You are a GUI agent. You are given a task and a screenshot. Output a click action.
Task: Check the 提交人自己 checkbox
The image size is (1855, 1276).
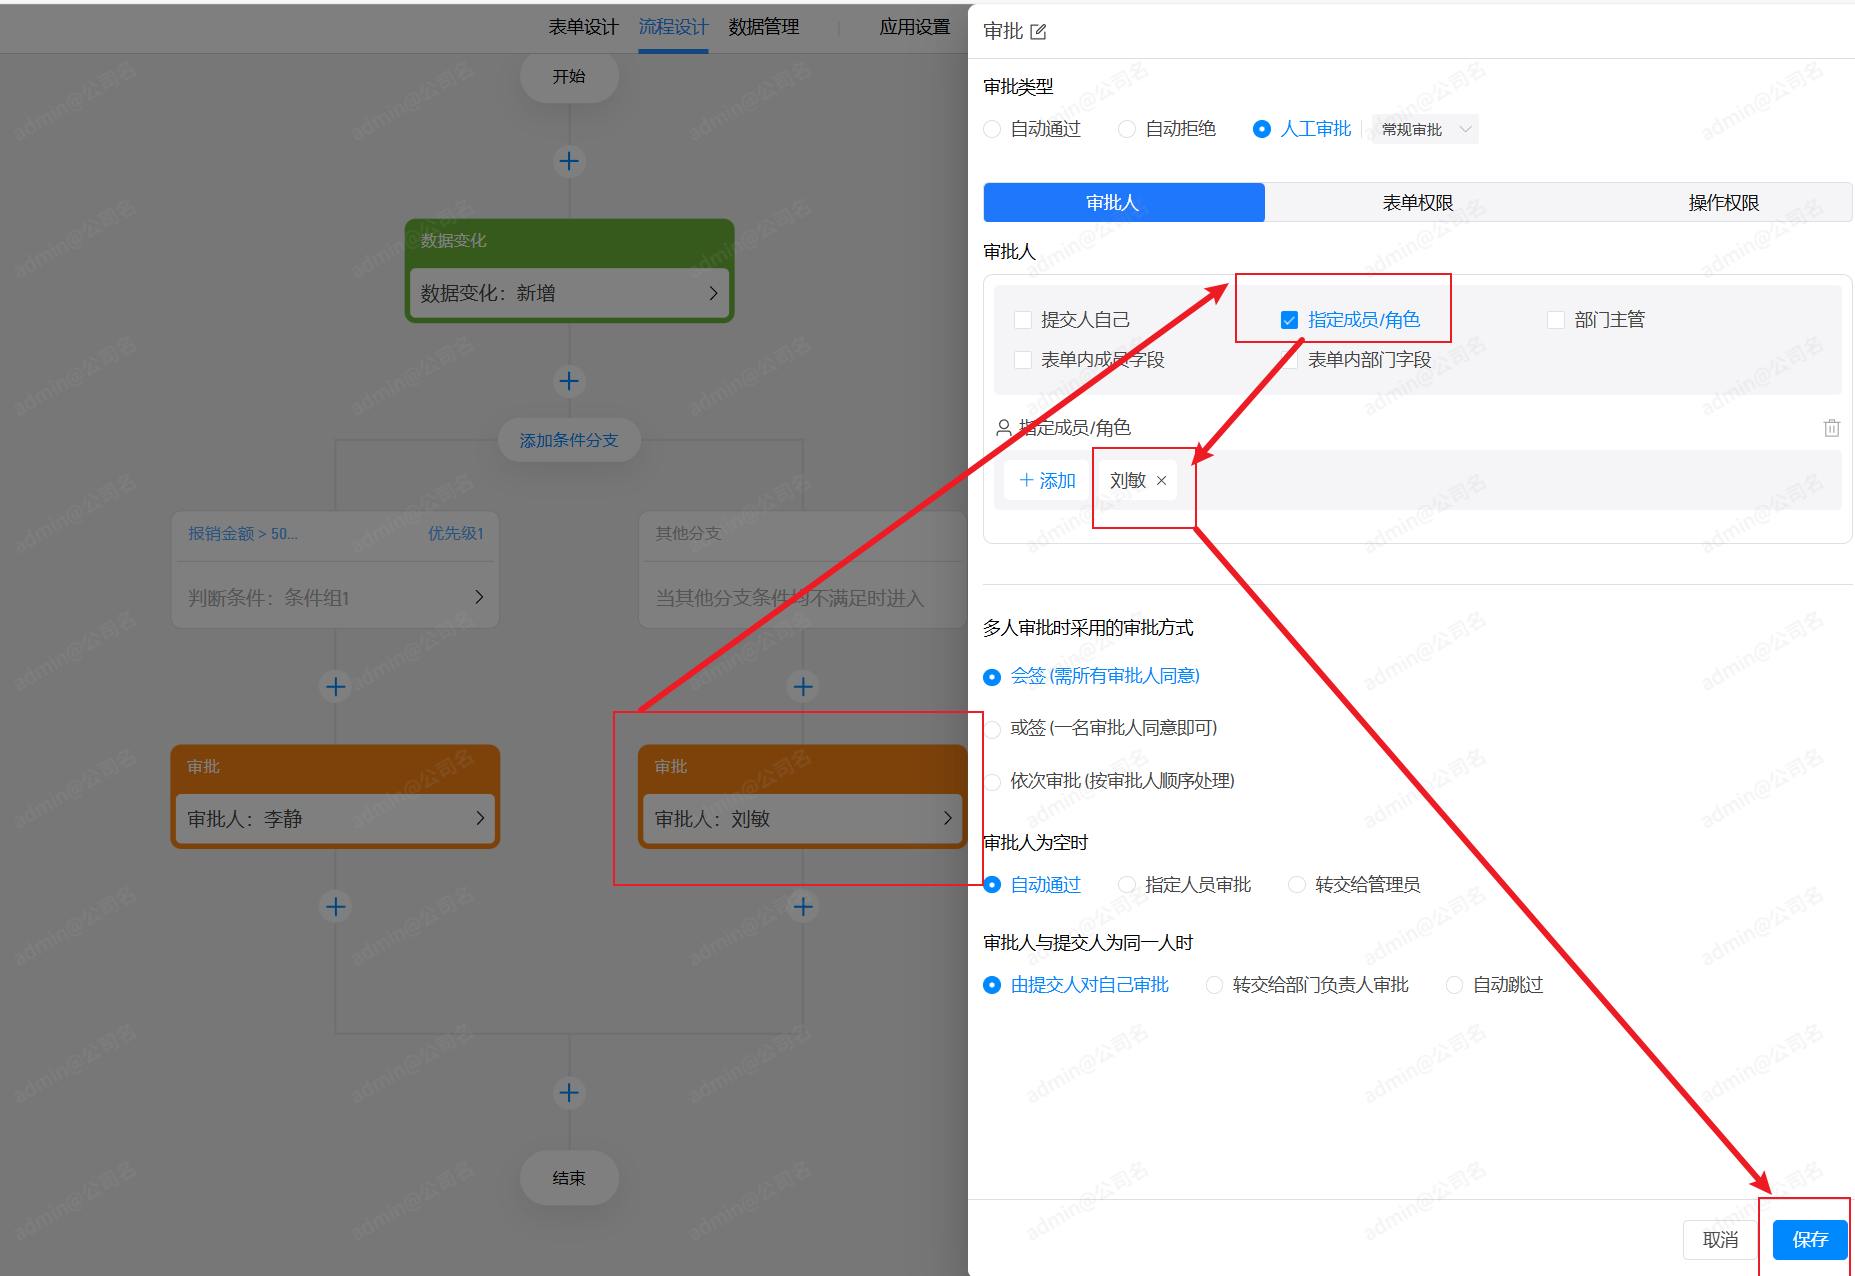click(x=1023, y=320)
